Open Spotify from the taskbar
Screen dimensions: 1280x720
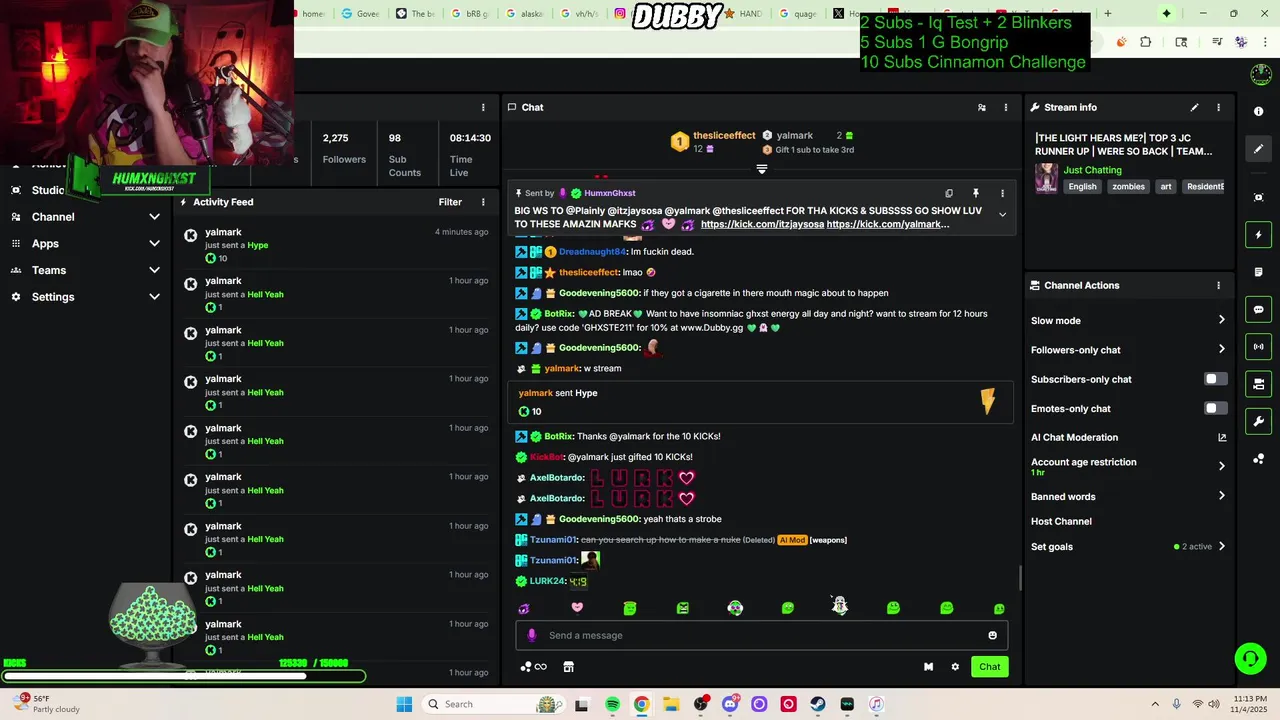[x=612, y=704]
